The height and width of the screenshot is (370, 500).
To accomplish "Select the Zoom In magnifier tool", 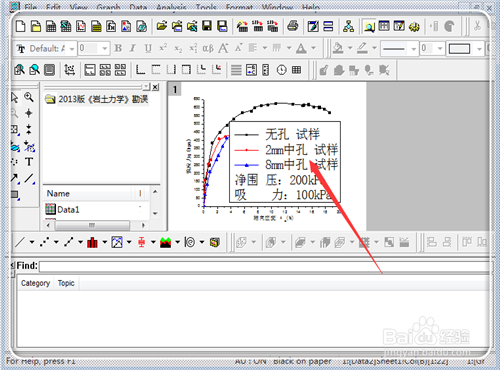I will [29, 98].
